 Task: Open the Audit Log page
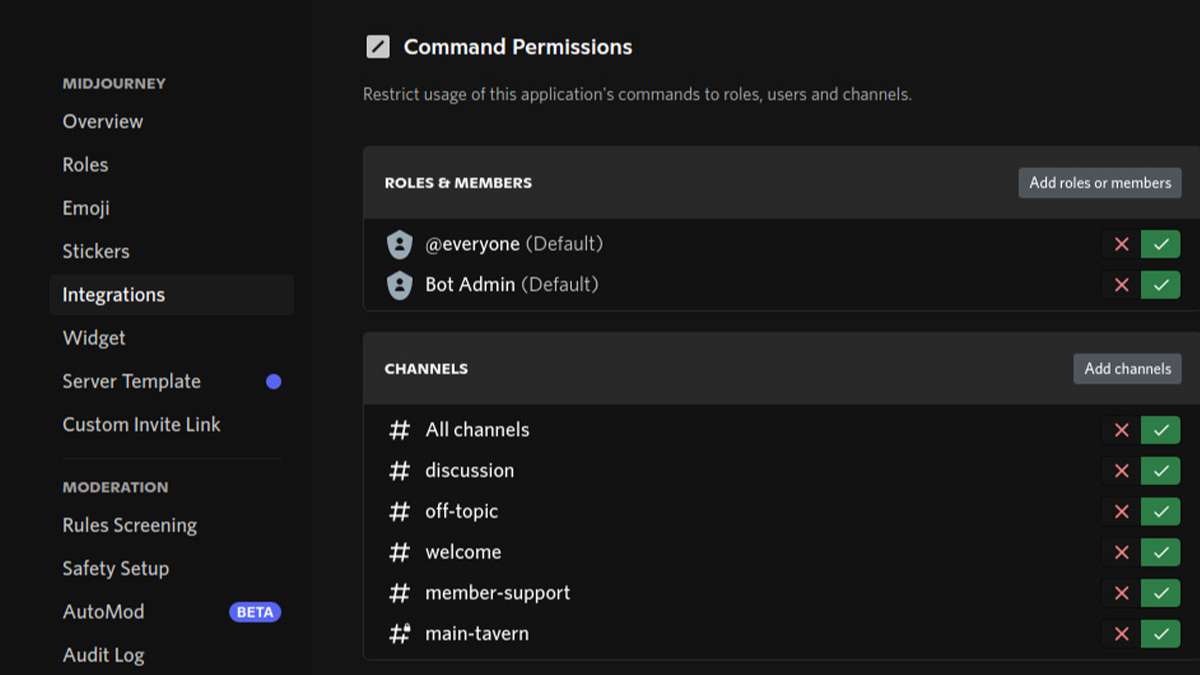(x=103, y=656)
